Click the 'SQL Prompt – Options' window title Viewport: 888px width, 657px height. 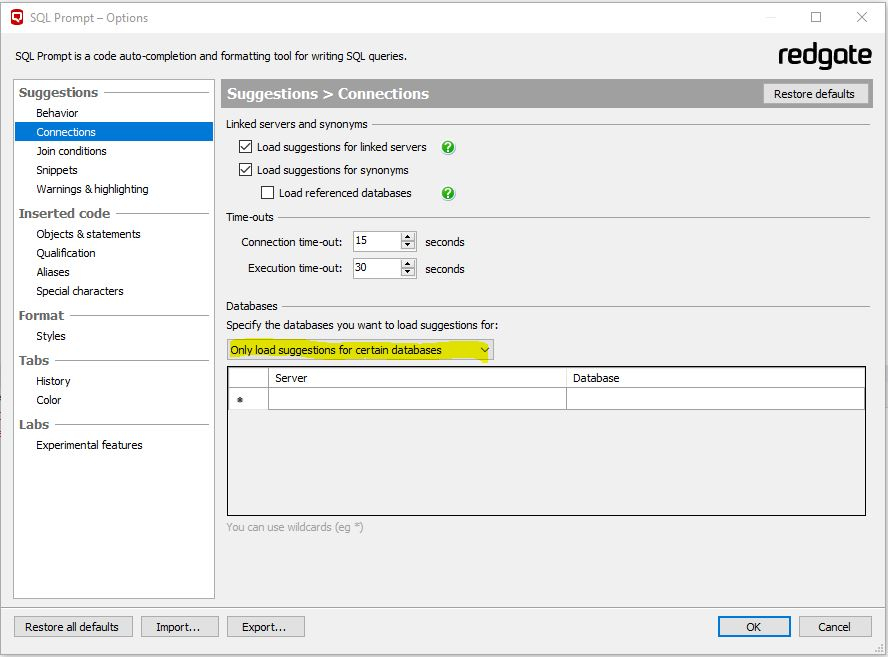(x=89, y=18)
